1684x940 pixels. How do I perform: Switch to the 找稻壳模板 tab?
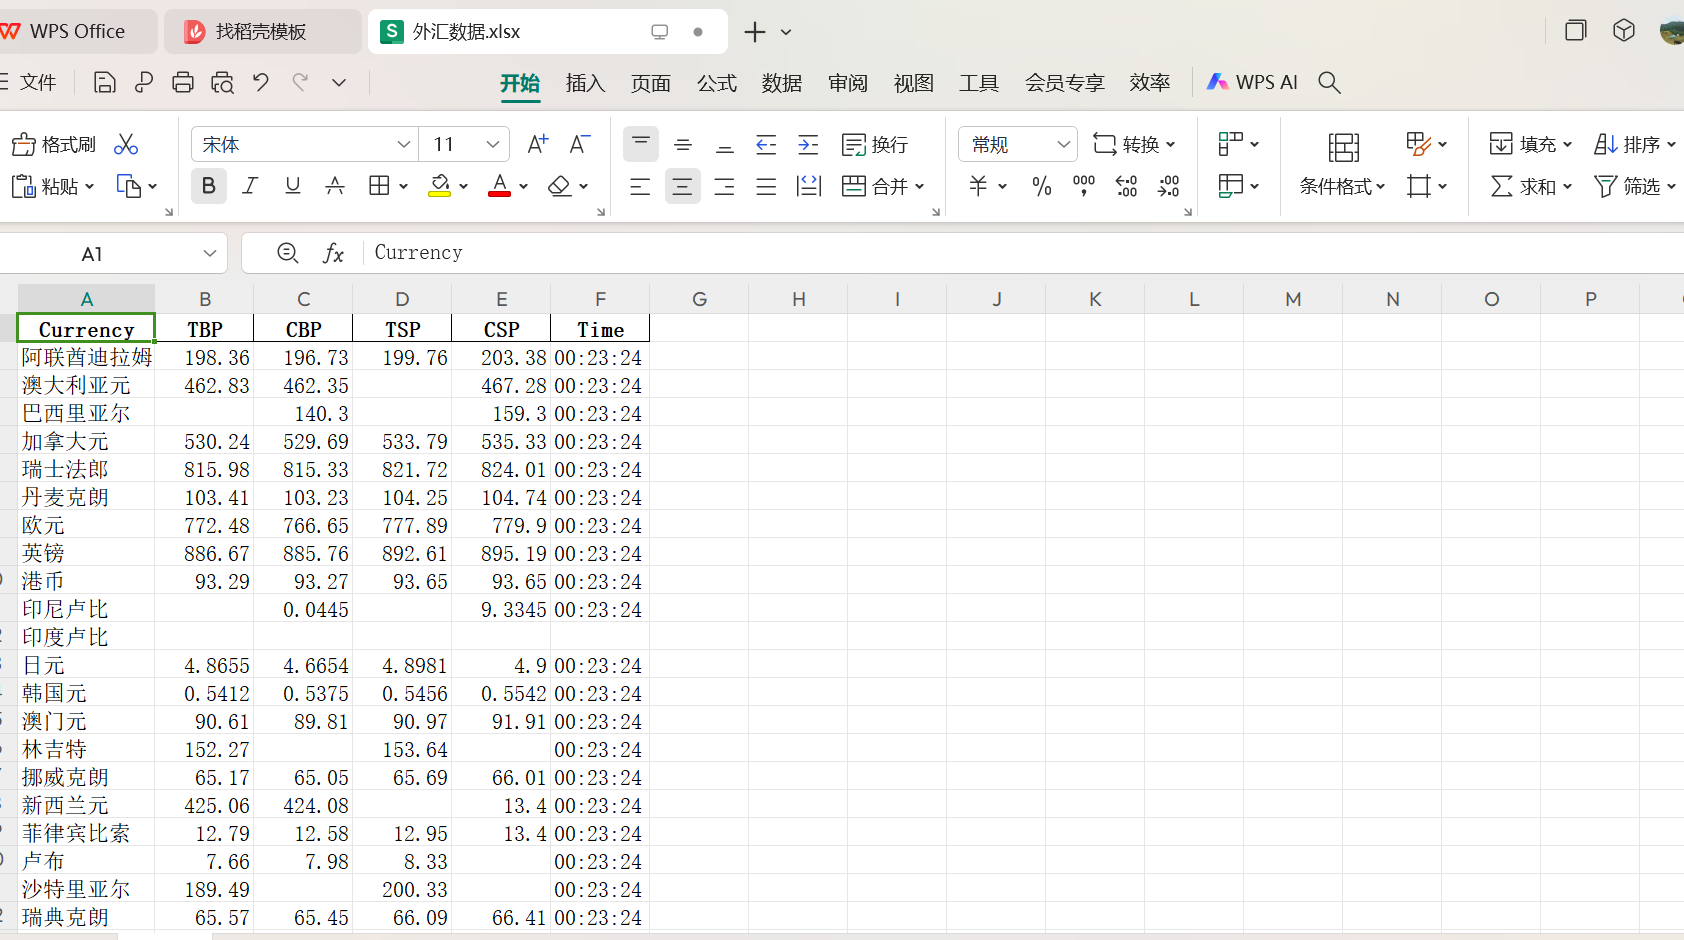click(x=263, y=31)
